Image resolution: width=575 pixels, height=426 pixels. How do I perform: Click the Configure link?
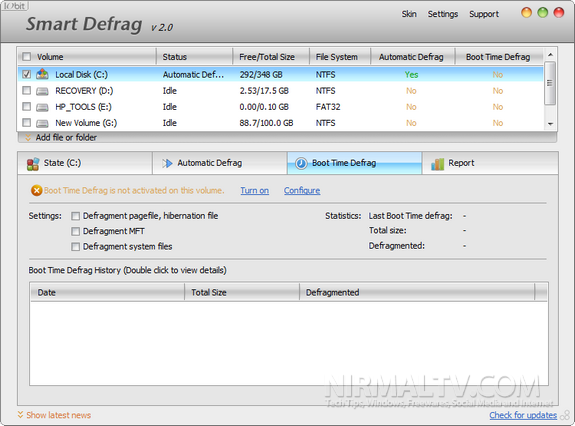(302, 191)
